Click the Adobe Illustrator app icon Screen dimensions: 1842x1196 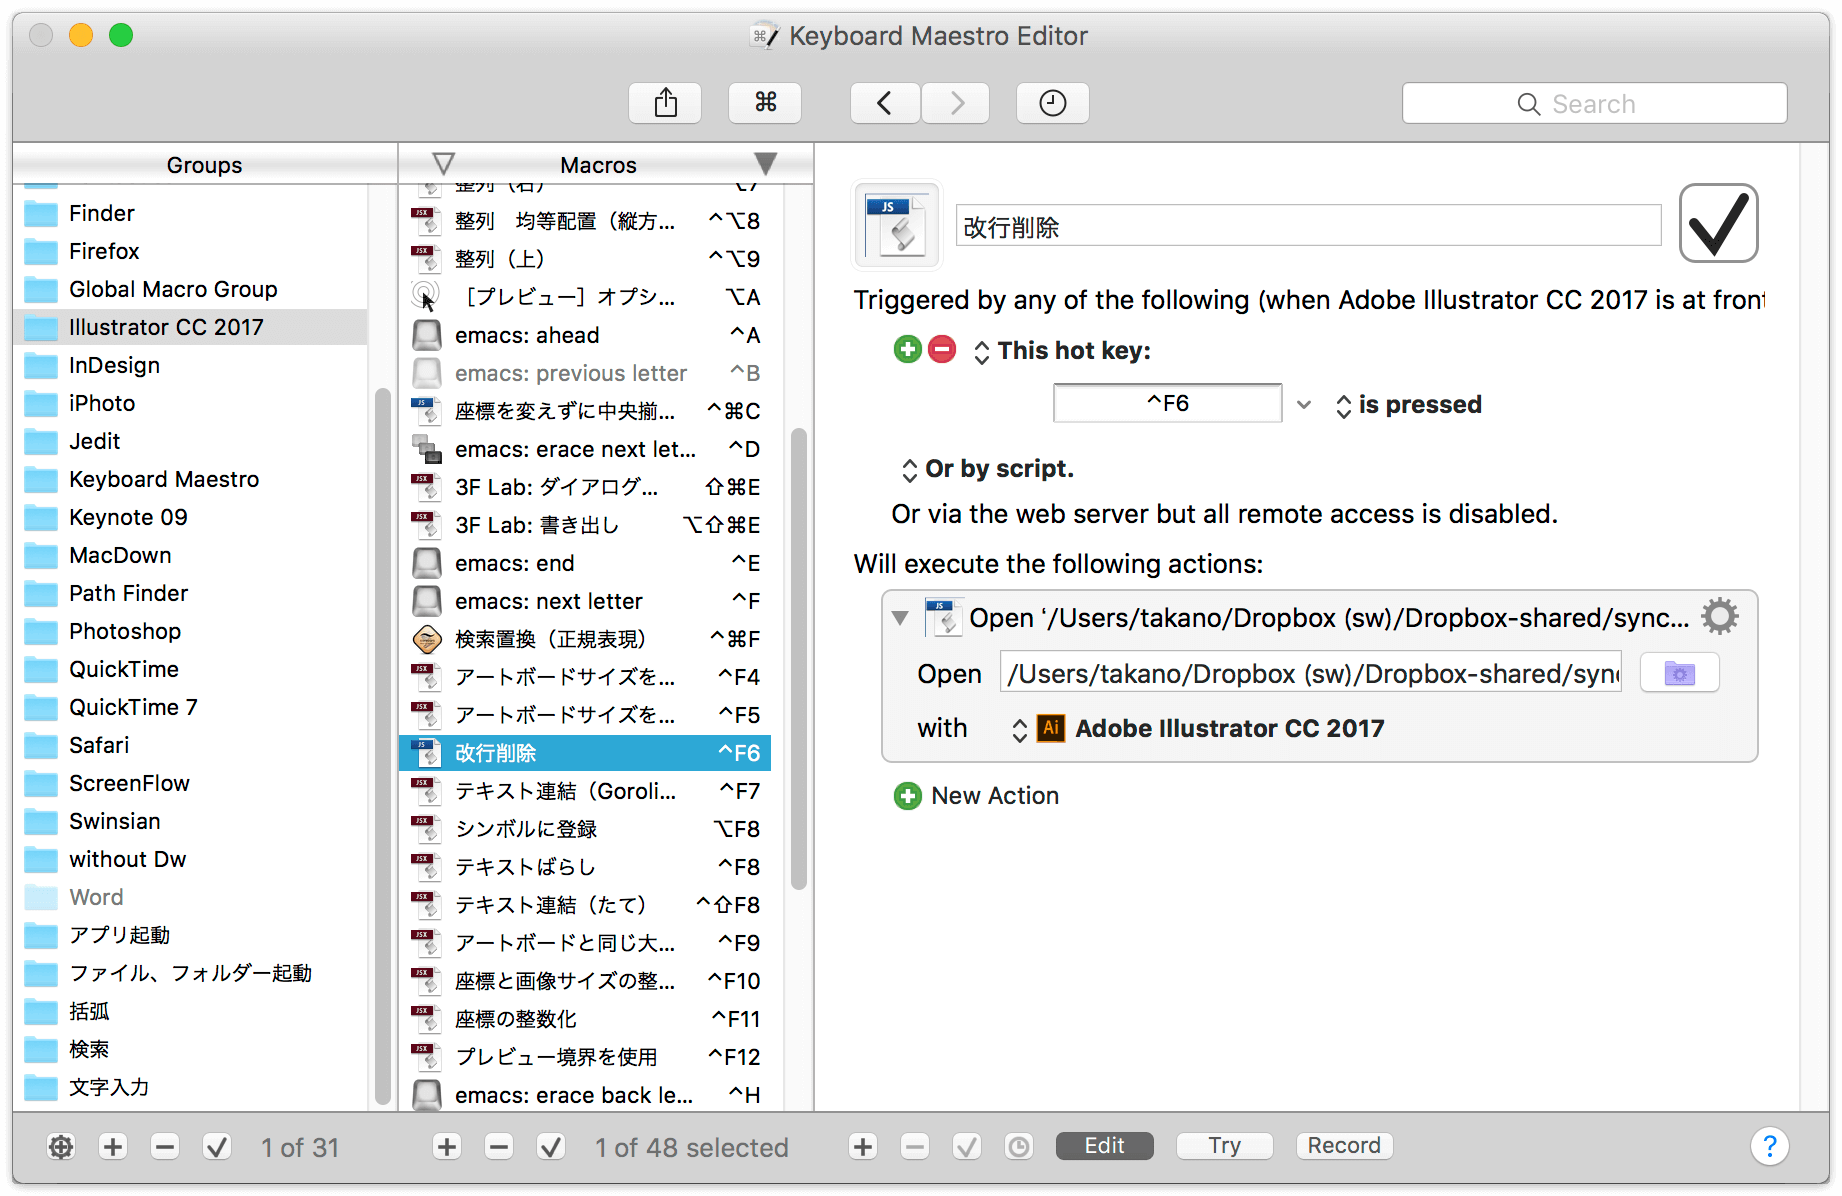click(1050, 728)
